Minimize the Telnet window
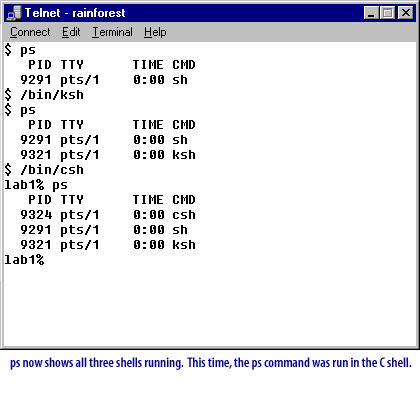The image size is (420, 420). point(371,13)
